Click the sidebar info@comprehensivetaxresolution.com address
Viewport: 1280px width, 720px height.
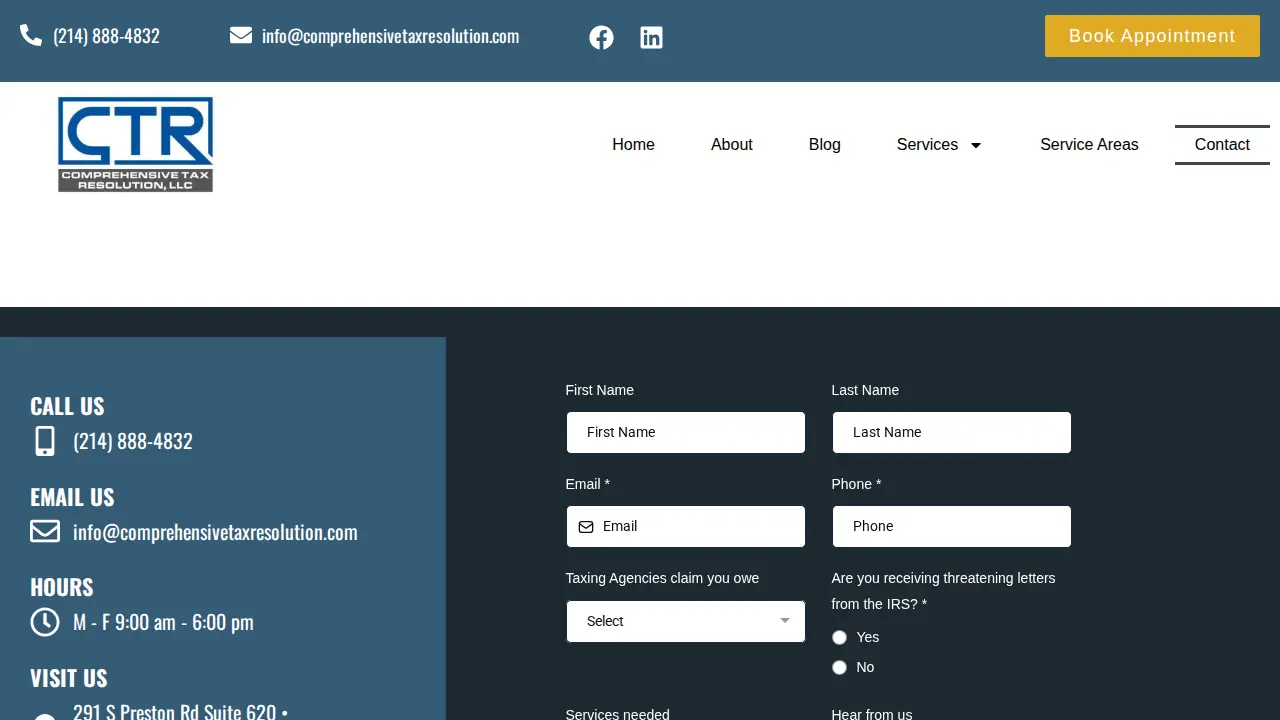pyautogui.click(x=215, y=532)
